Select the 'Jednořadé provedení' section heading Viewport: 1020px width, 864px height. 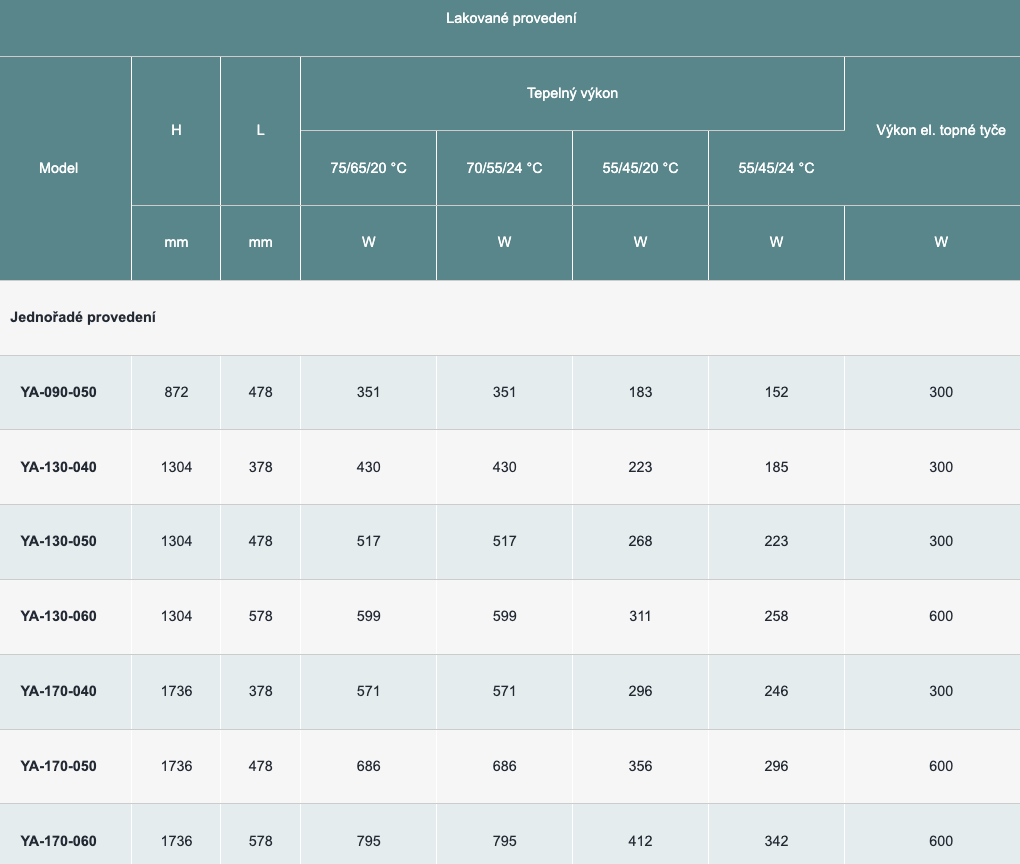[x=83, y=317]
